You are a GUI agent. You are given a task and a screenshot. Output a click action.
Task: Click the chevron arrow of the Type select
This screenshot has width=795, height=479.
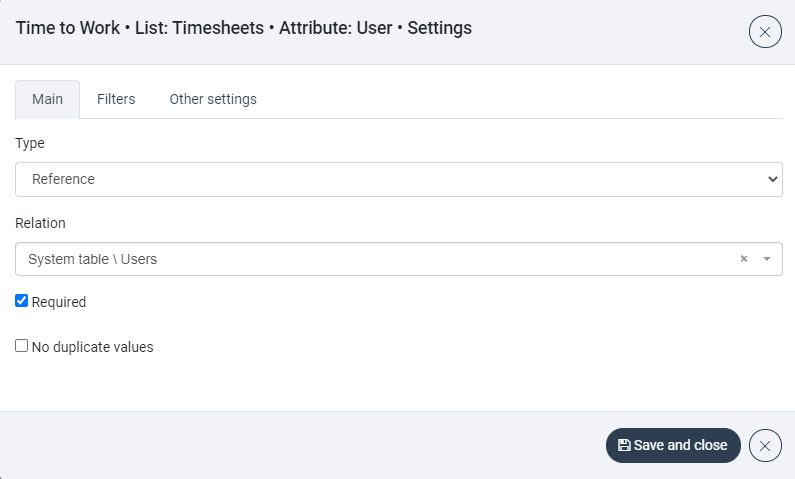[772, 179]
